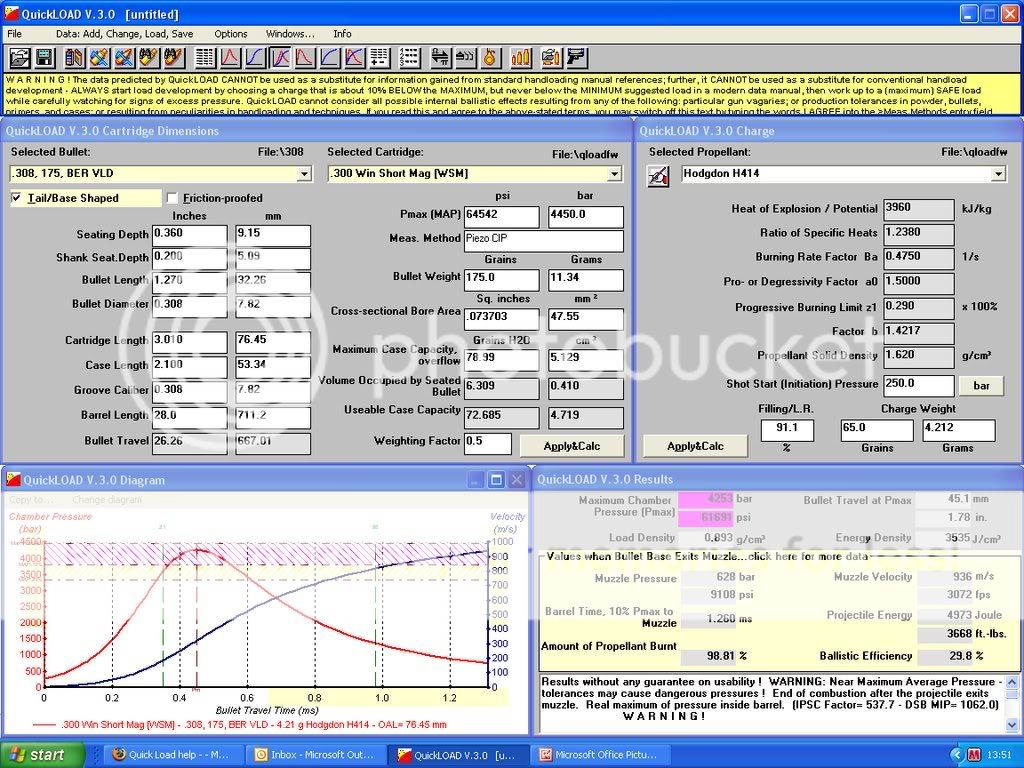Screen dimensions: 1024x768
Task: Click the row of cartridges toolbar icon
Action: pos(521,58)
